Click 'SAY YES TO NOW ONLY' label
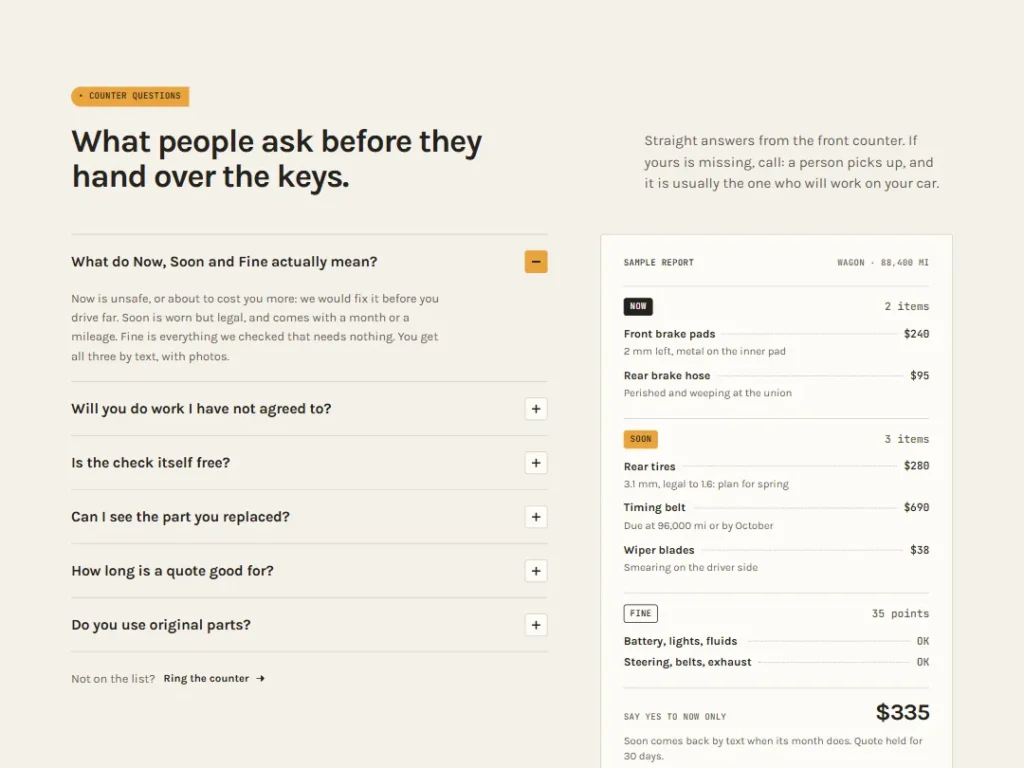1024x768 pixels. (x=675, y=716)
